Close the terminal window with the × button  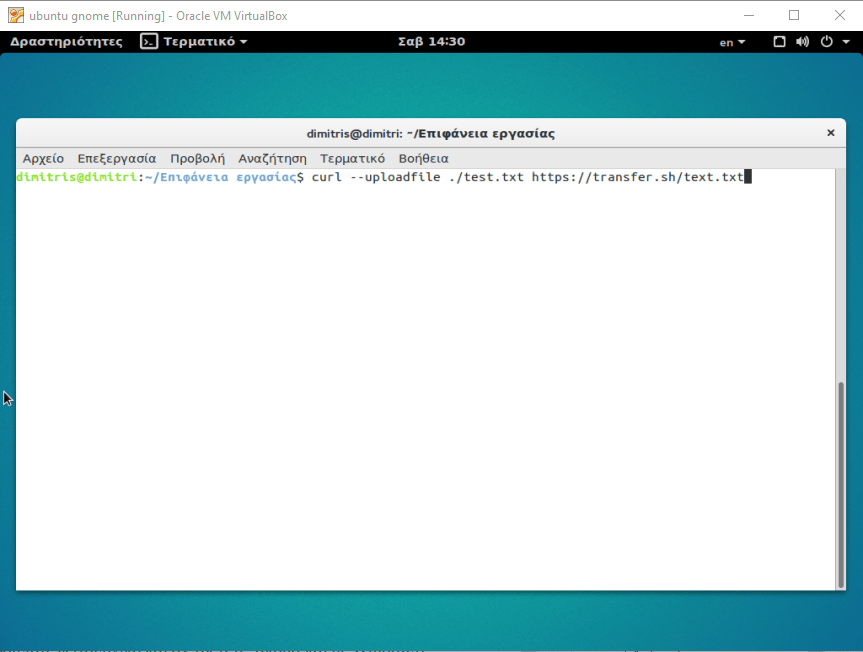(x=830, y=133)
